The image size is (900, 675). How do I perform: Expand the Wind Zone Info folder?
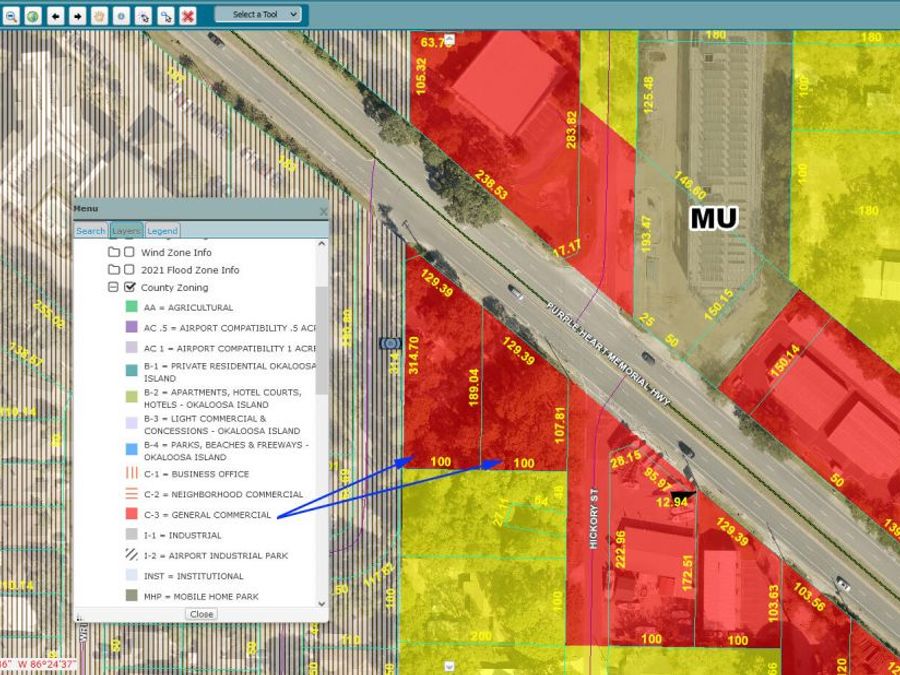click(114, 252)
